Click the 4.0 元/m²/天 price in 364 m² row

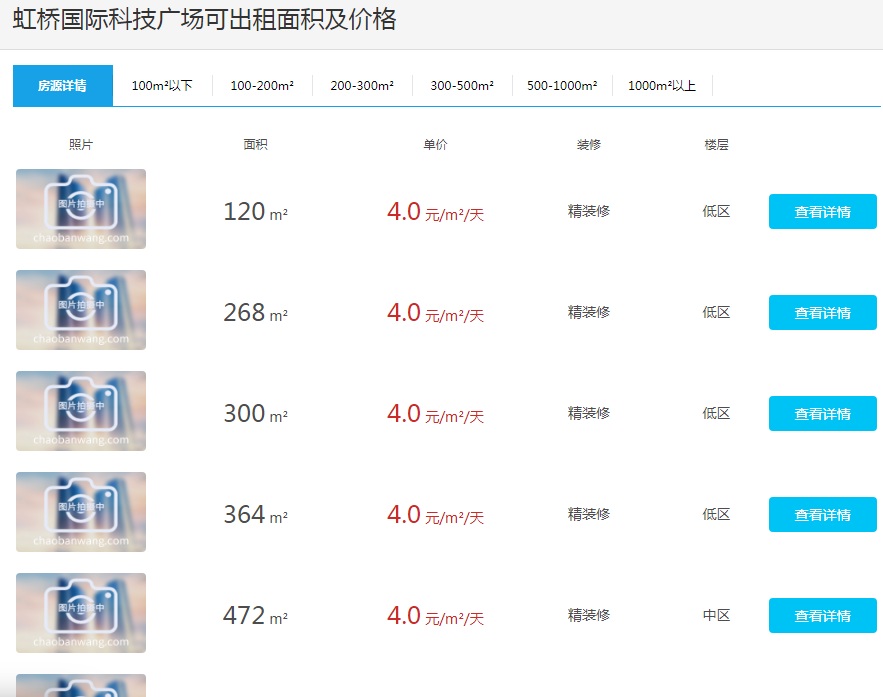(435, 515)
